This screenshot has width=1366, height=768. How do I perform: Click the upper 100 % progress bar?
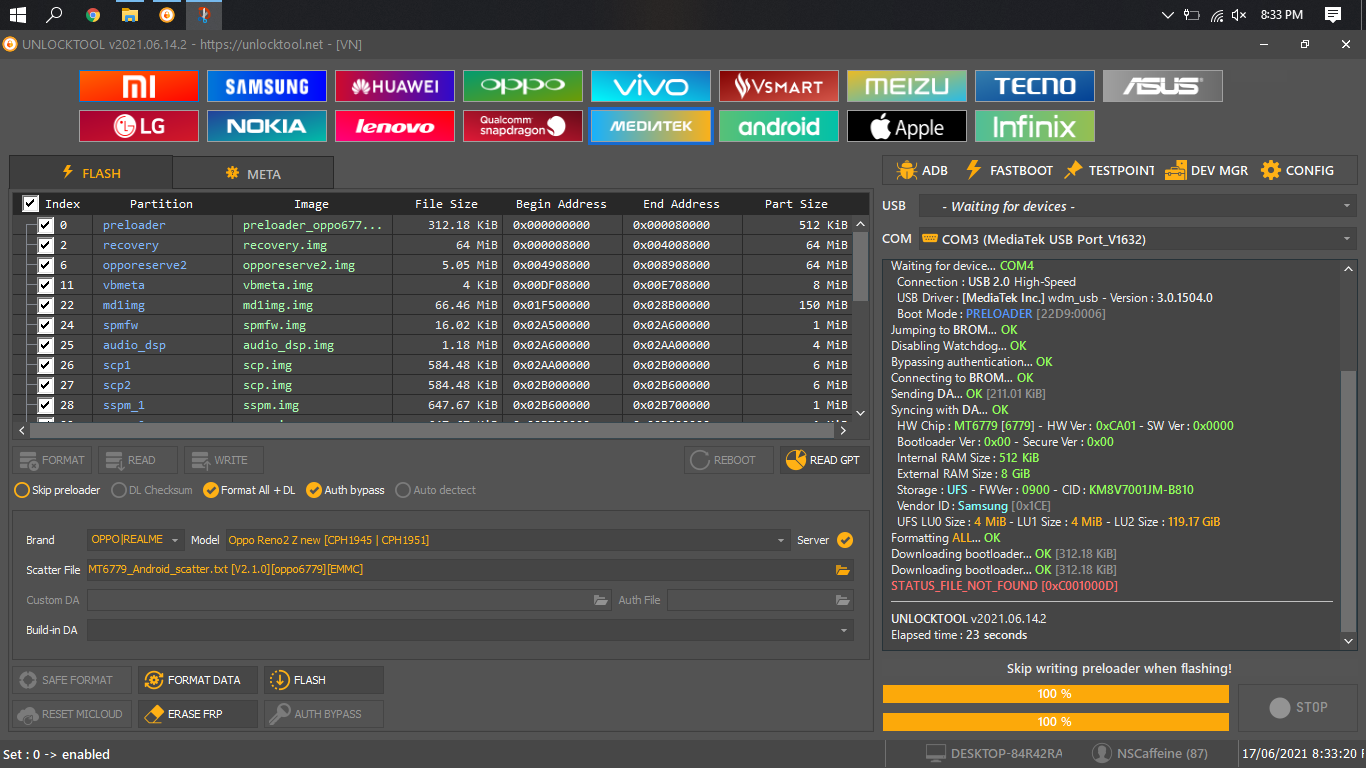[1056, 694]
